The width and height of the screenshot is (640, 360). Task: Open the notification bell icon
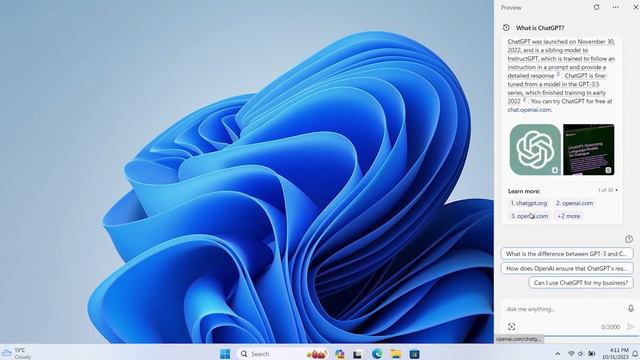[635, 353]
